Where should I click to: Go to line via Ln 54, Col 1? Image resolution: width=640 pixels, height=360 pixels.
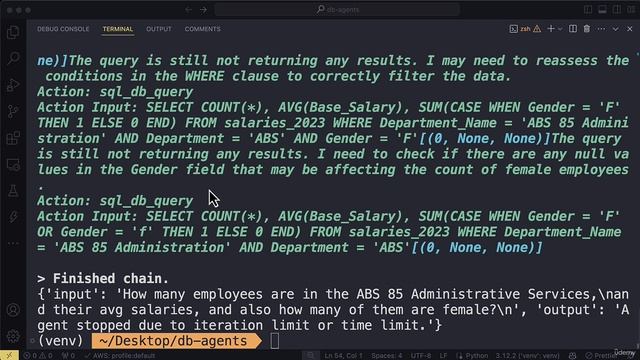click(x=343, y=356)
